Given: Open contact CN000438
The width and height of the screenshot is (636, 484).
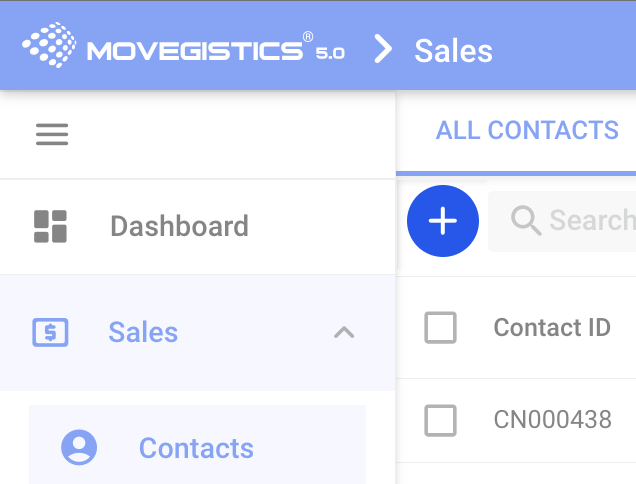Looking at the screenshot, I should point(552,420).
